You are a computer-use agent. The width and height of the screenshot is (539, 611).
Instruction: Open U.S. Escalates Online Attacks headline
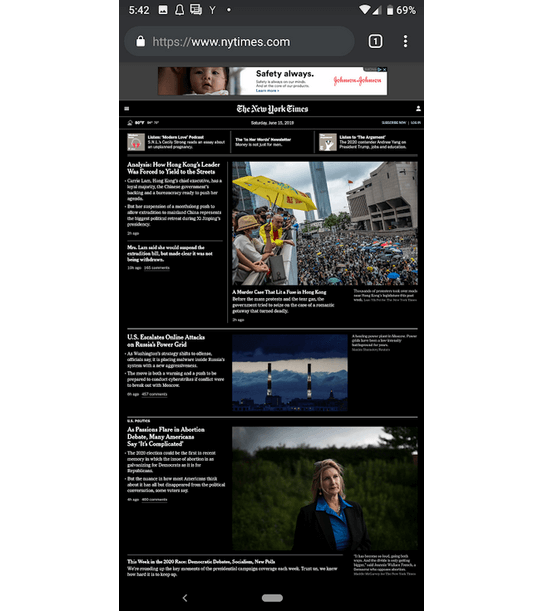pos(166,341)
